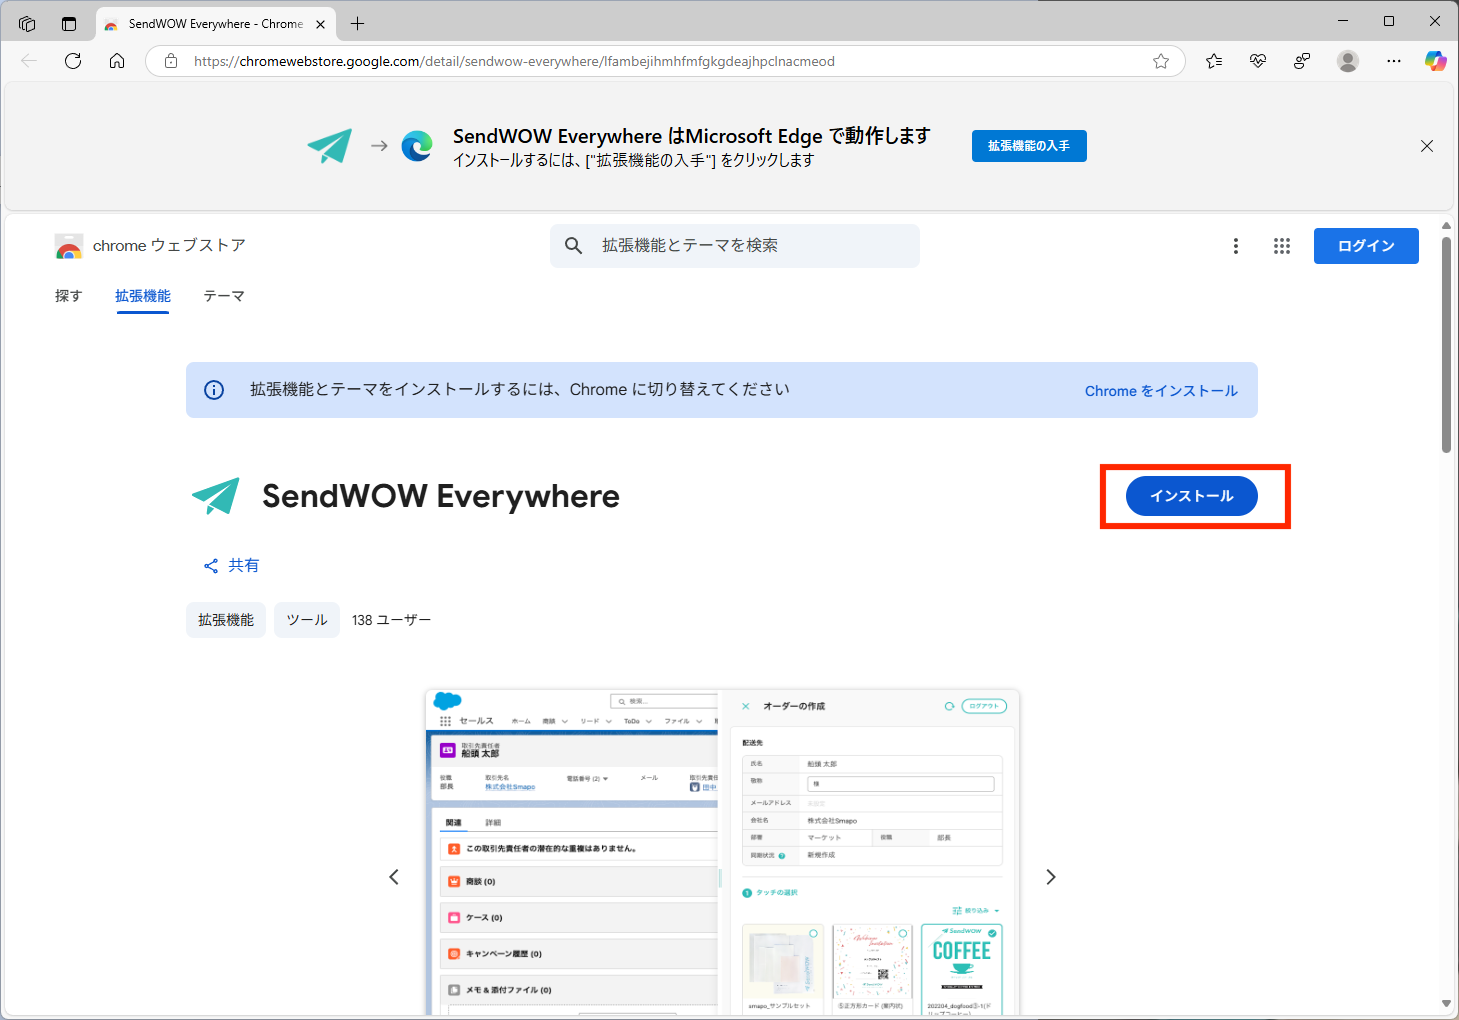Follow the Chrome をインストール link

click(x=1161, y=391)
